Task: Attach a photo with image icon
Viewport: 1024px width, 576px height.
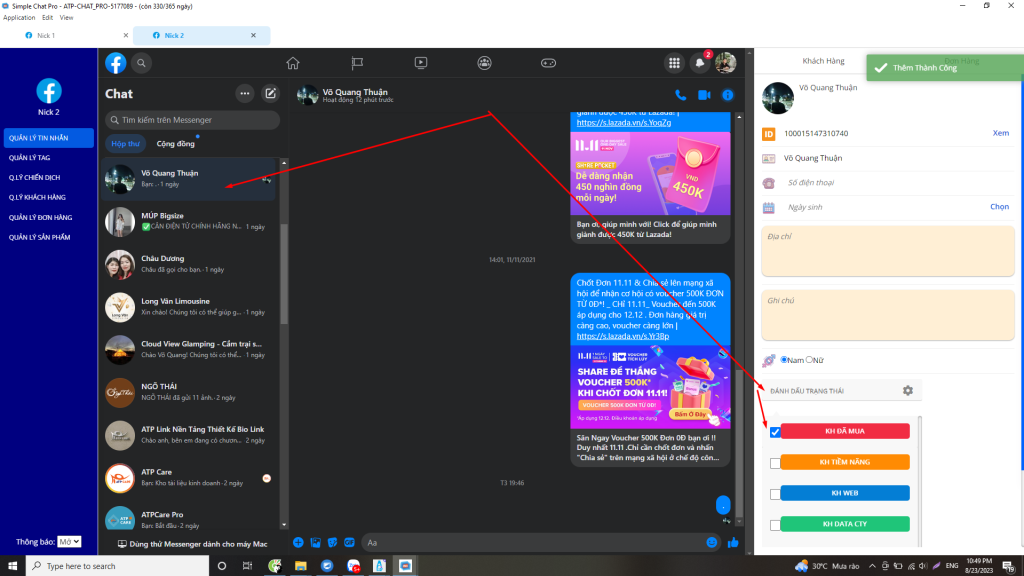Action: (x=315, y=543)
